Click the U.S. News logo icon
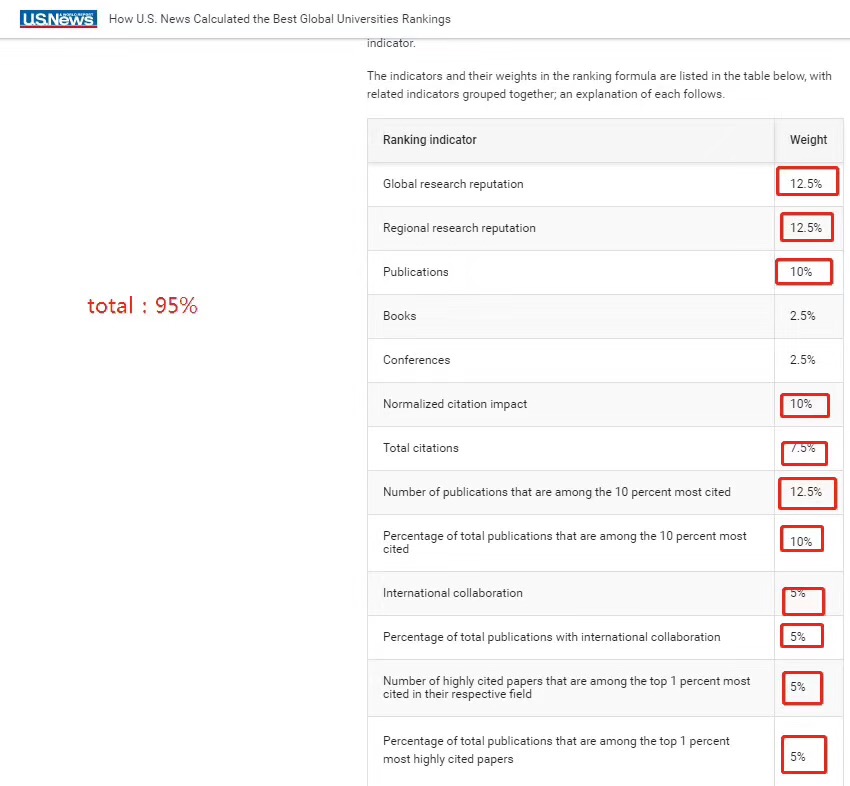Image resolution: width=850 pixels, height=786 pixels. pos(59,19)
